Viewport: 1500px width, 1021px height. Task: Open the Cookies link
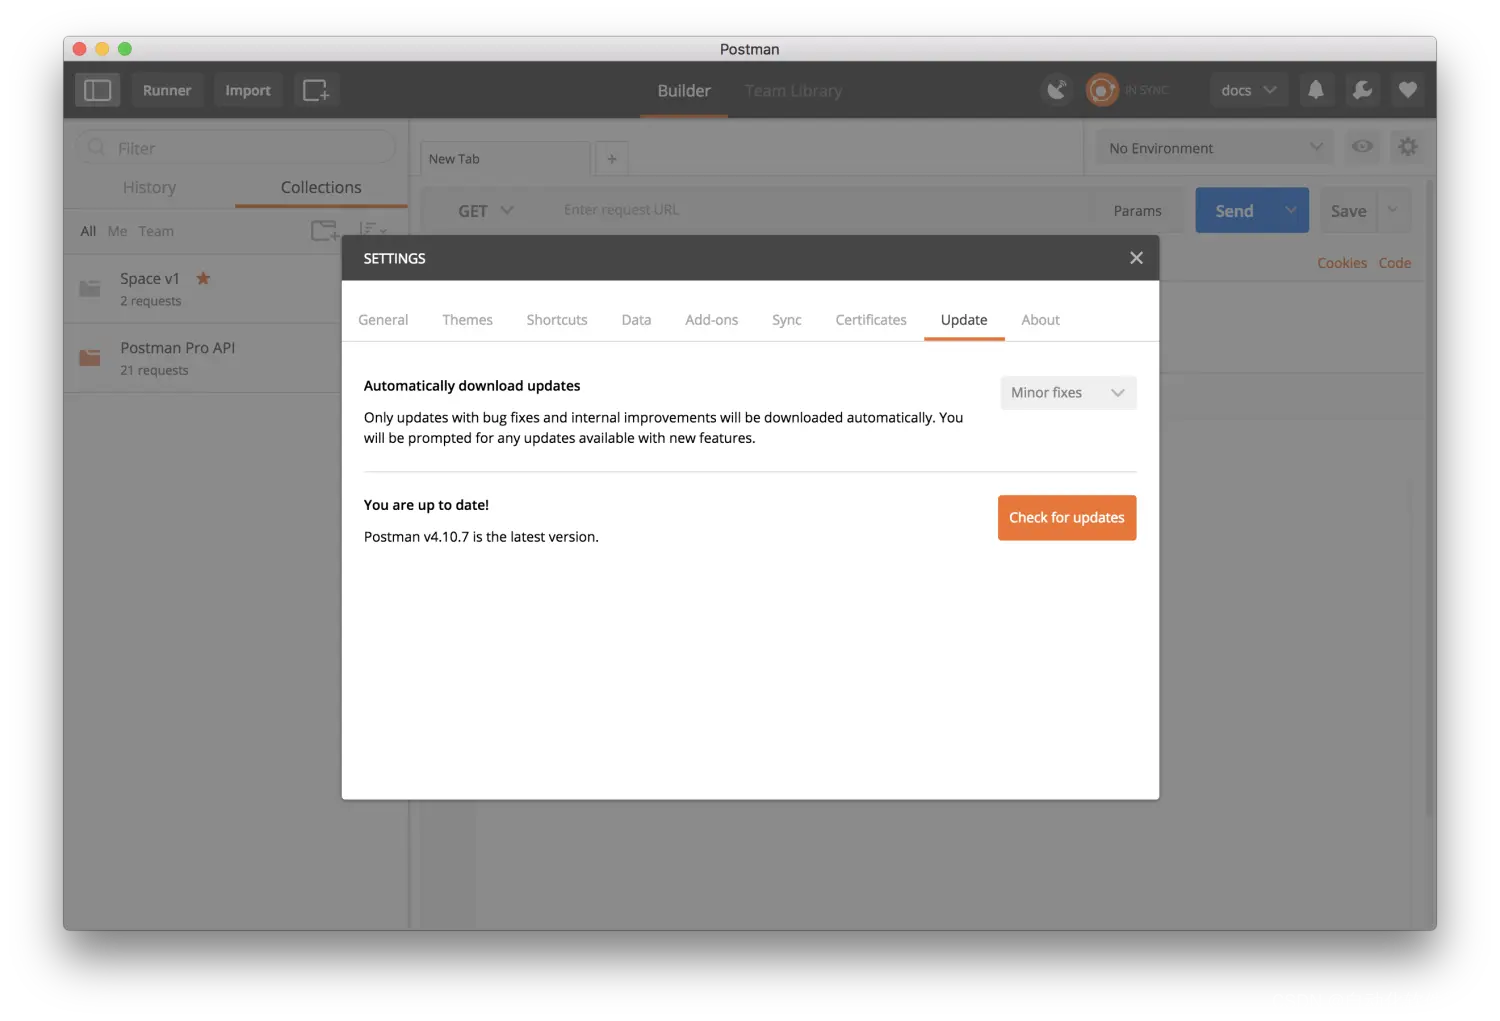pos(1342,263)
